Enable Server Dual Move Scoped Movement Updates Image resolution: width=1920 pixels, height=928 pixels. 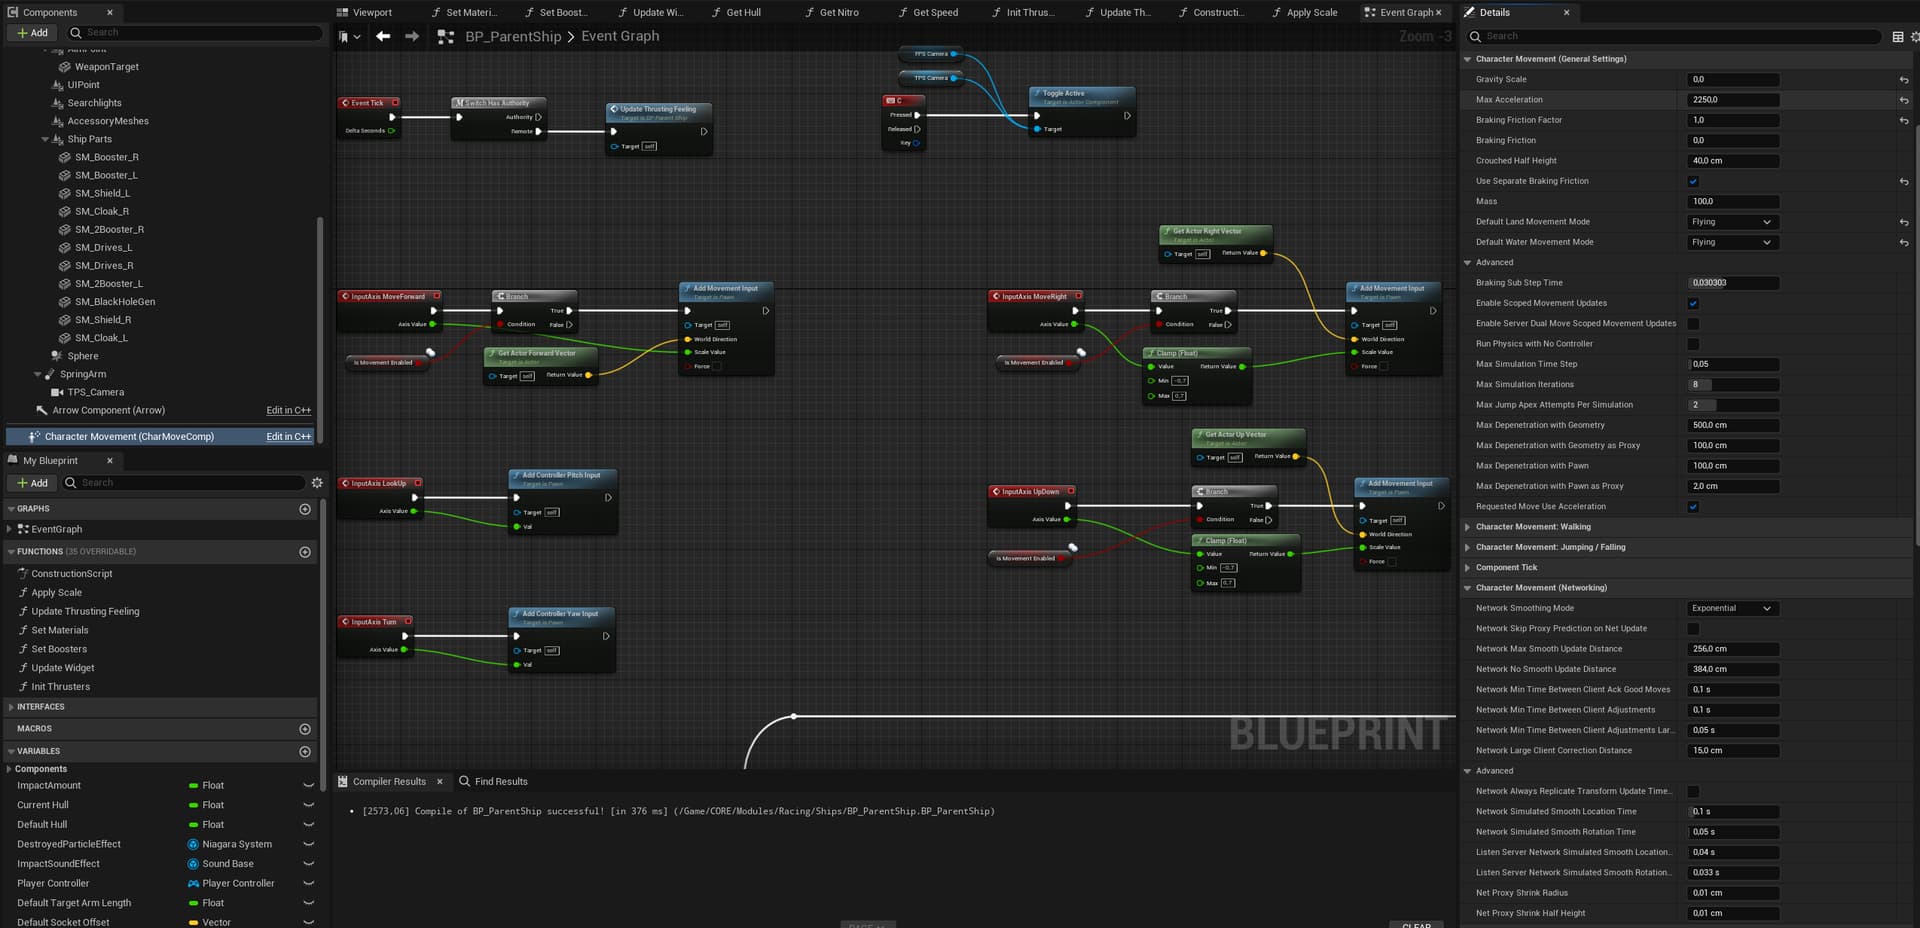pyautogui.click(x=1693, y=324)
